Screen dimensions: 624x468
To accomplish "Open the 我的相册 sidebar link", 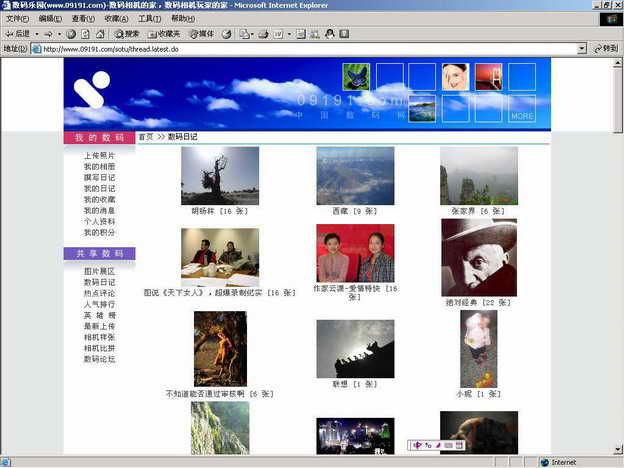I will click(x=99, y=167).
